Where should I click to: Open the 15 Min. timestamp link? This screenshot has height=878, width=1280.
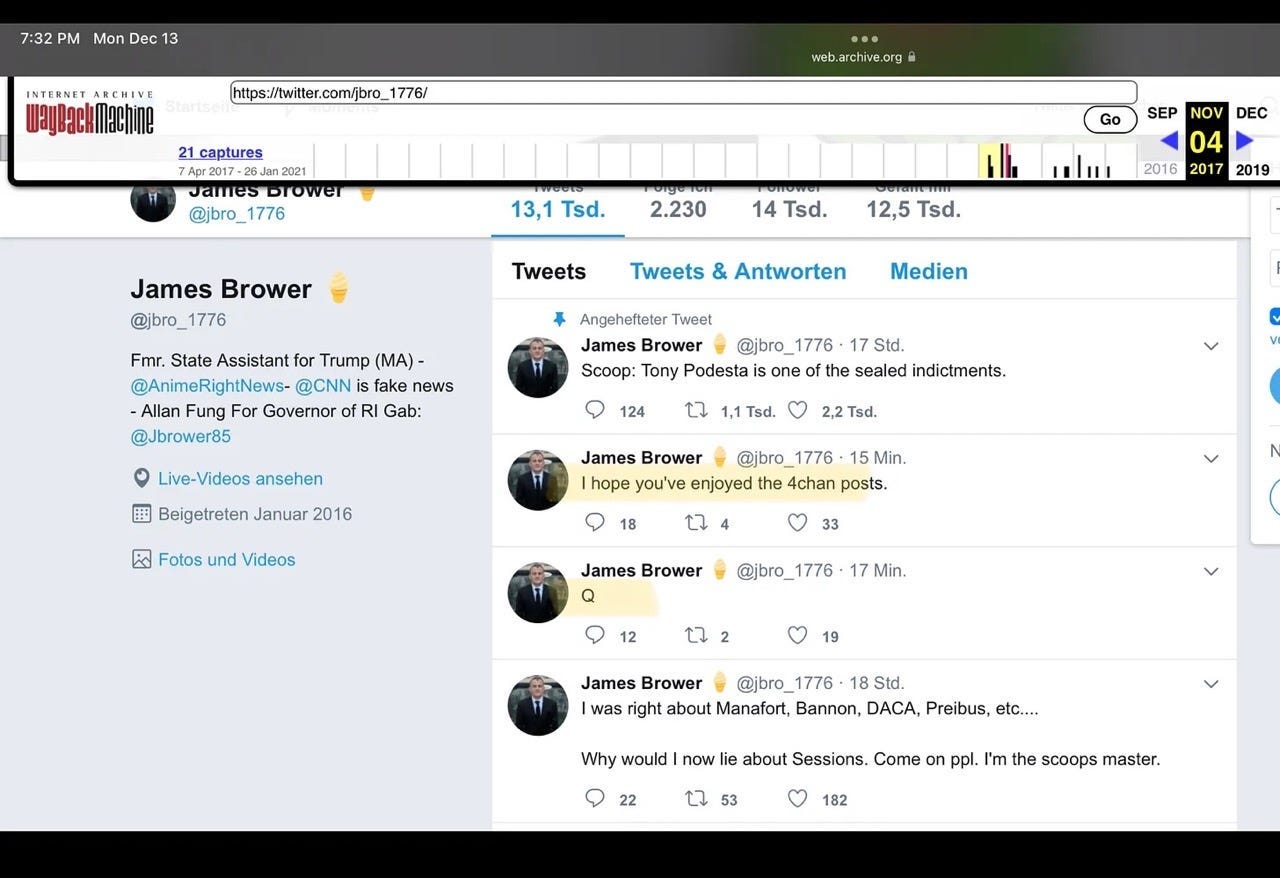[x=877, y=457]
